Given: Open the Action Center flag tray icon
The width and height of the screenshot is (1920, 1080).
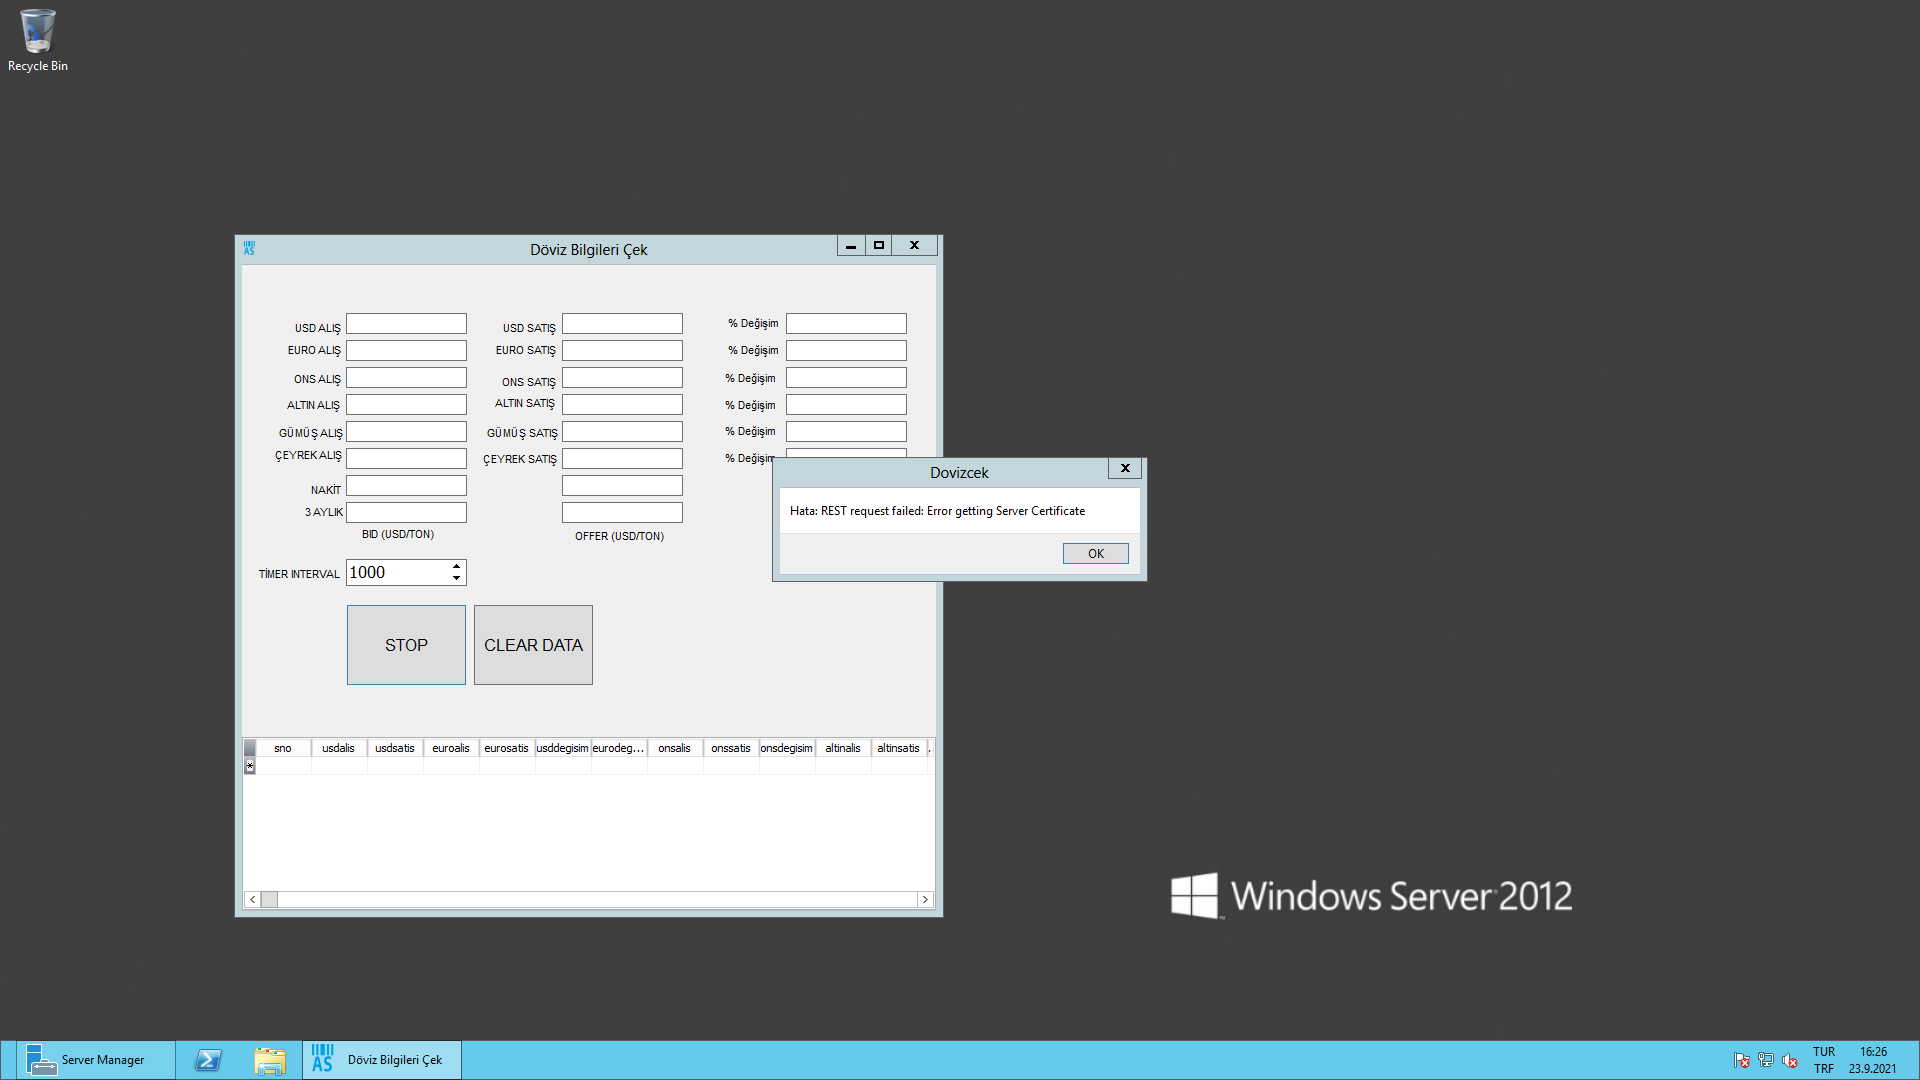Looking at the screenshot, I should [1741, 1060].
